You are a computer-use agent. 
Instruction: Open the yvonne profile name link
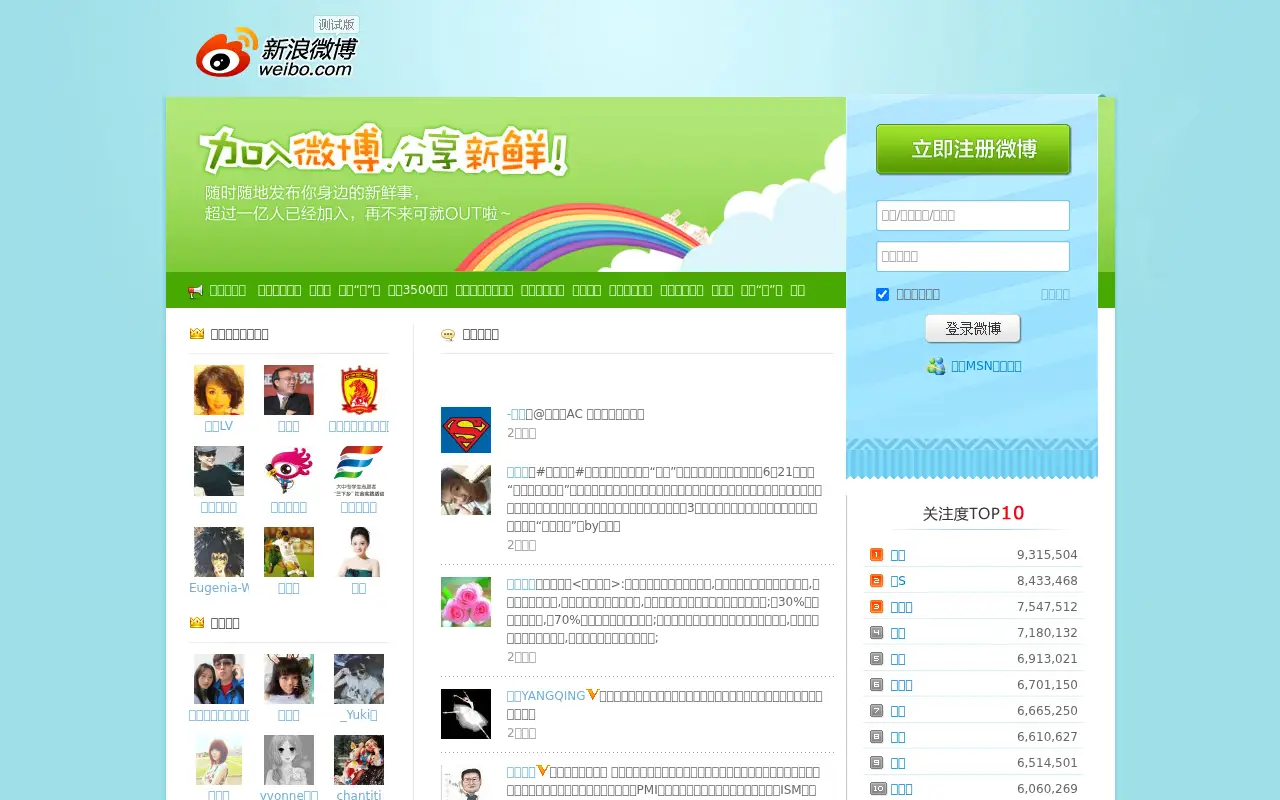289,795
